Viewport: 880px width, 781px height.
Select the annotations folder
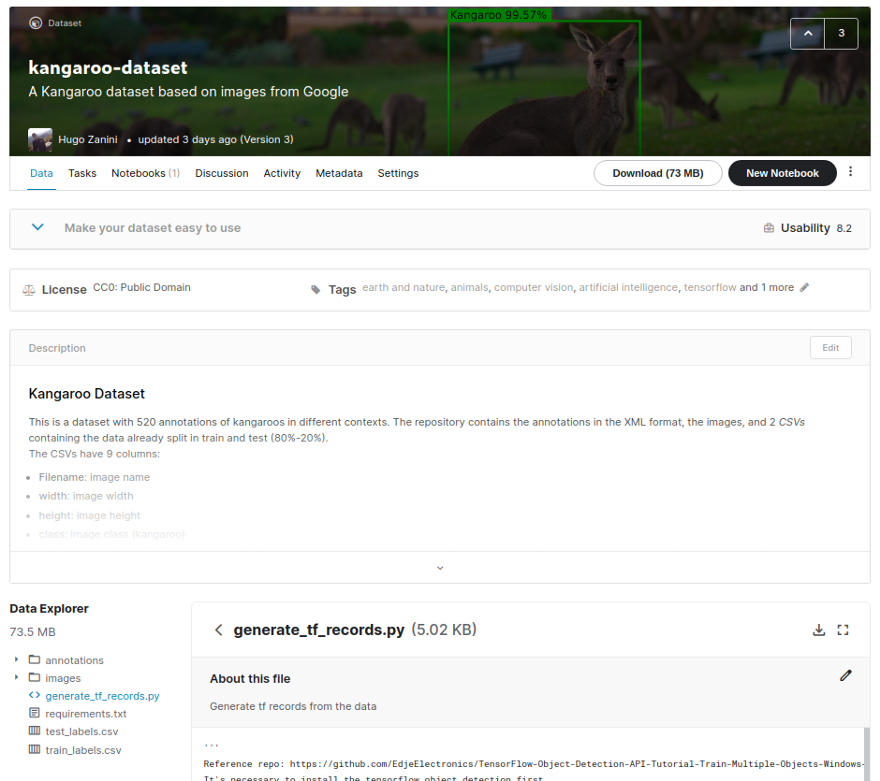pyautogui.click(x=74, y=660)
